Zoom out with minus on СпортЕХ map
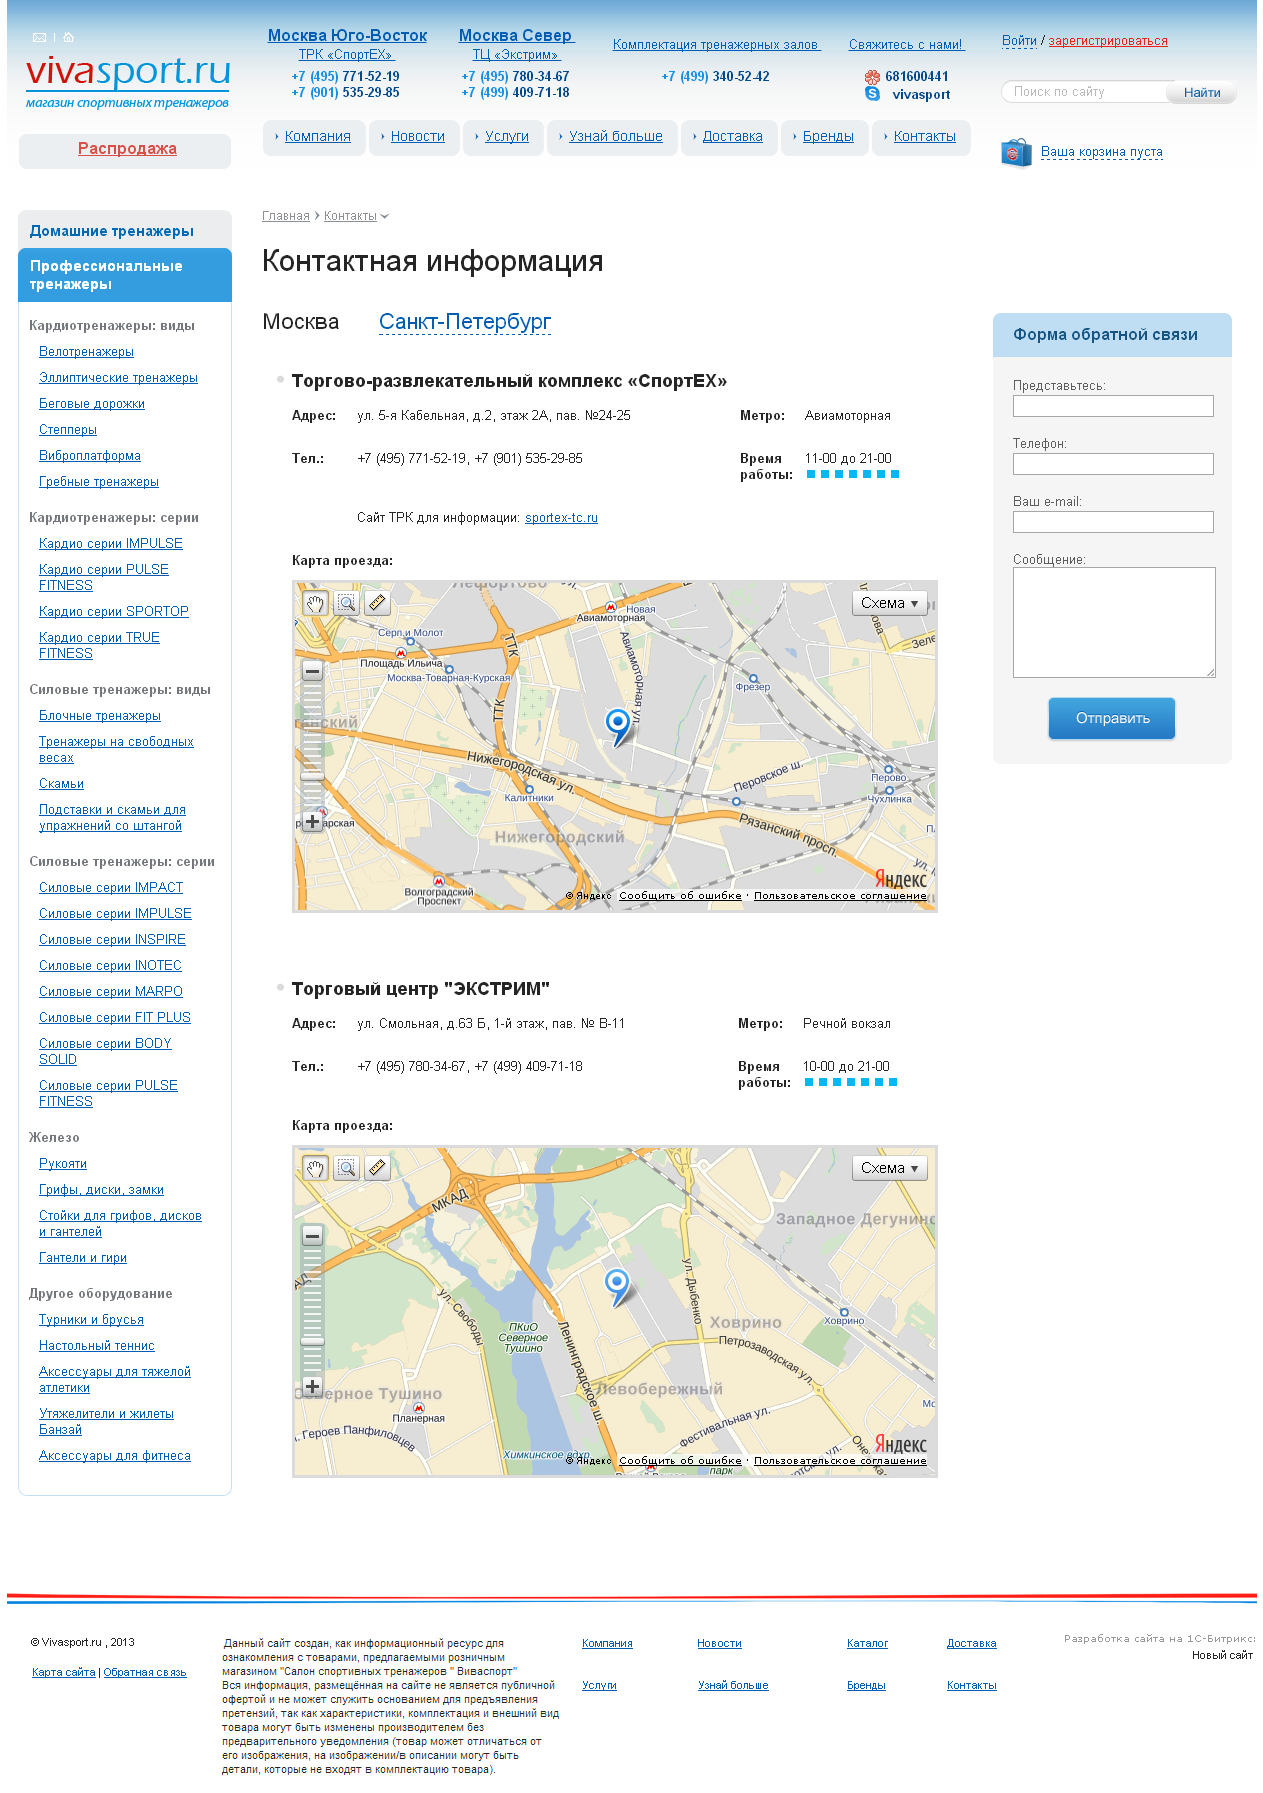Image resolution: width=1263 pixels, height=1793 pixels. (x=312, y=672)
